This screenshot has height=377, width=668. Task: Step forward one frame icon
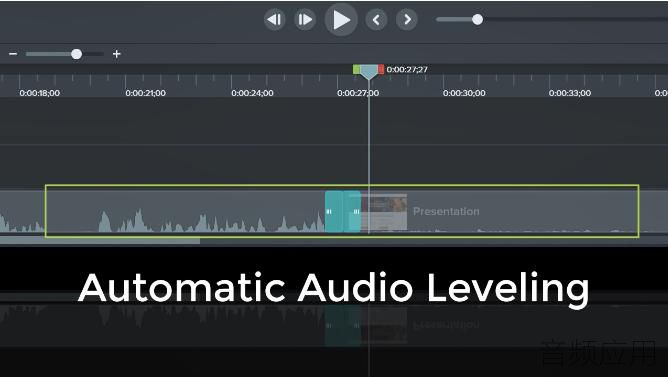pos(305,20)
